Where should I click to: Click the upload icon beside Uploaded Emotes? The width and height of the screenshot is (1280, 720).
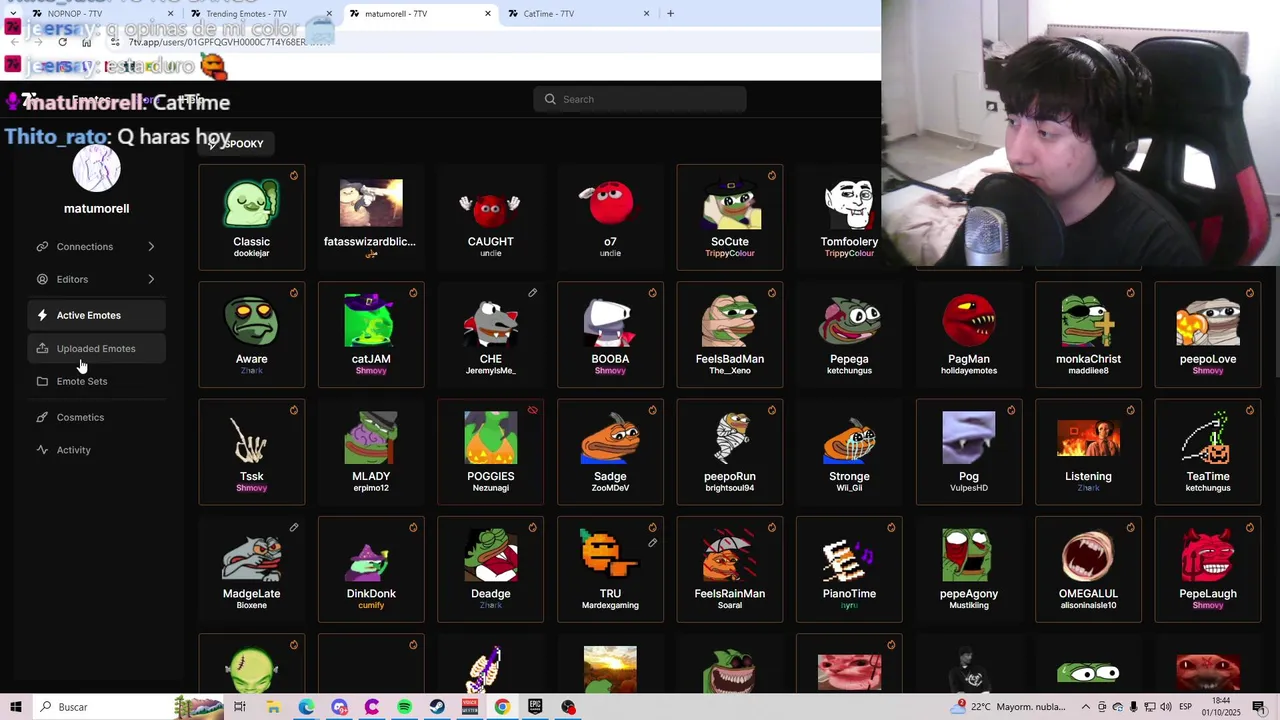[42, 348]
